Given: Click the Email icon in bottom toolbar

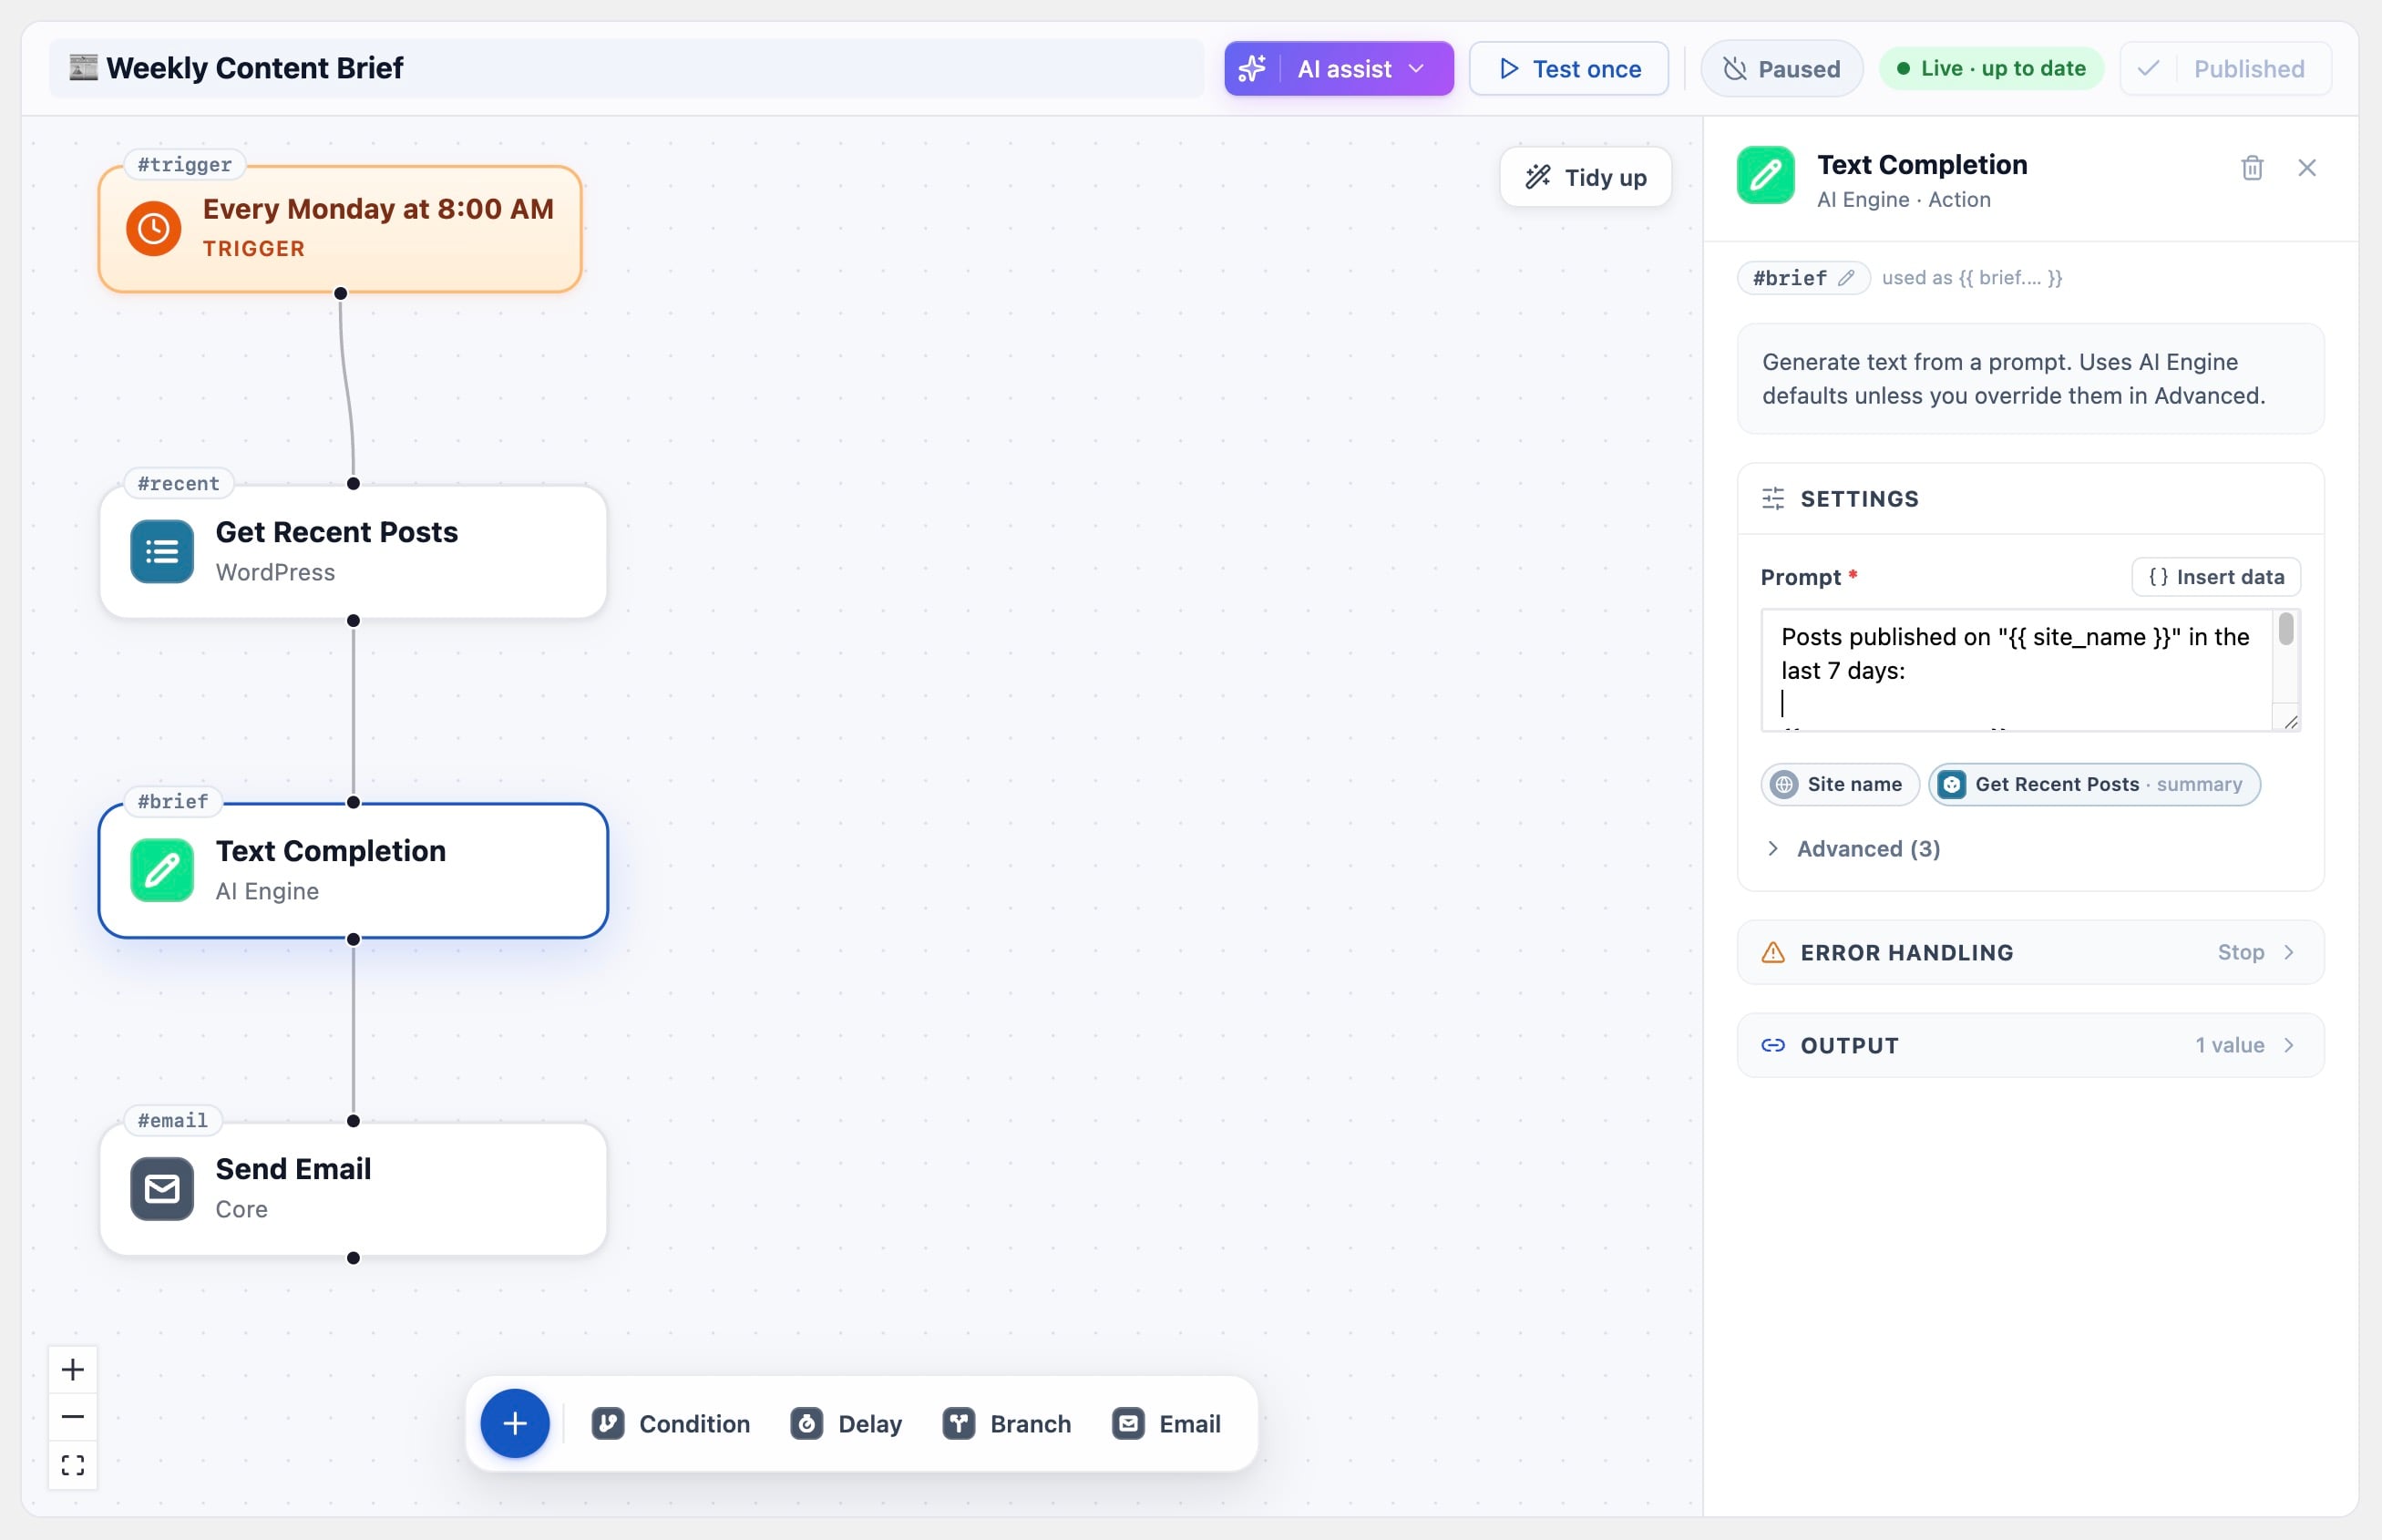Looking at the screenshot, I should pyautogui.click(x=1128, y=1423).
